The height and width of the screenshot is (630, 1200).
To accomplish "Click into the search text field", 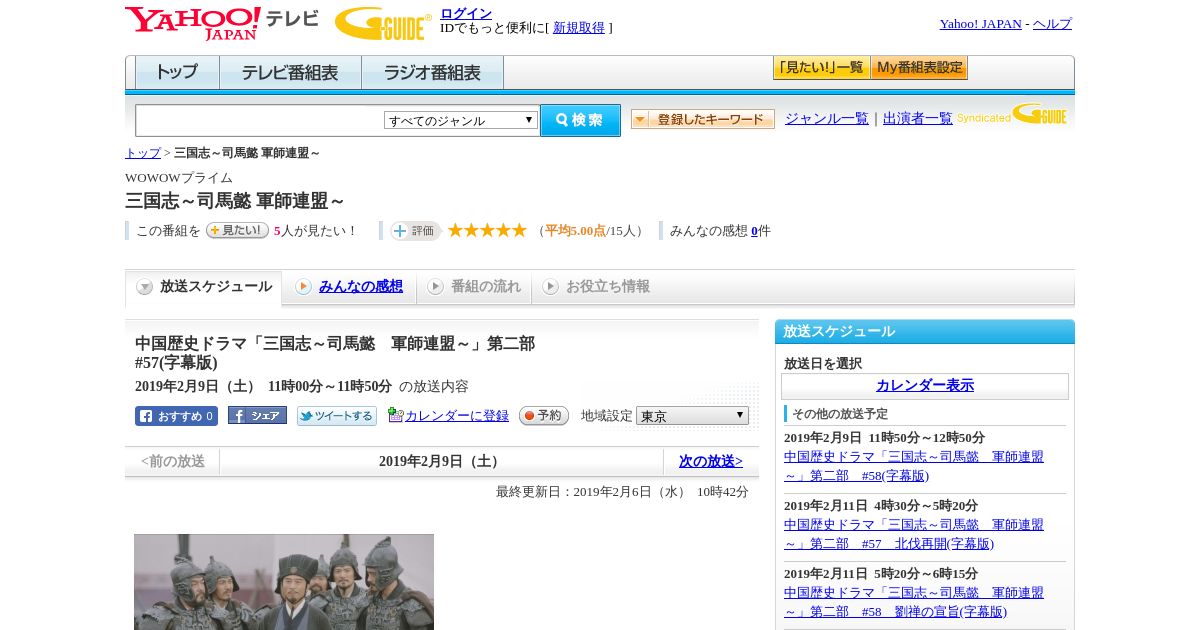I will (260, 120).
